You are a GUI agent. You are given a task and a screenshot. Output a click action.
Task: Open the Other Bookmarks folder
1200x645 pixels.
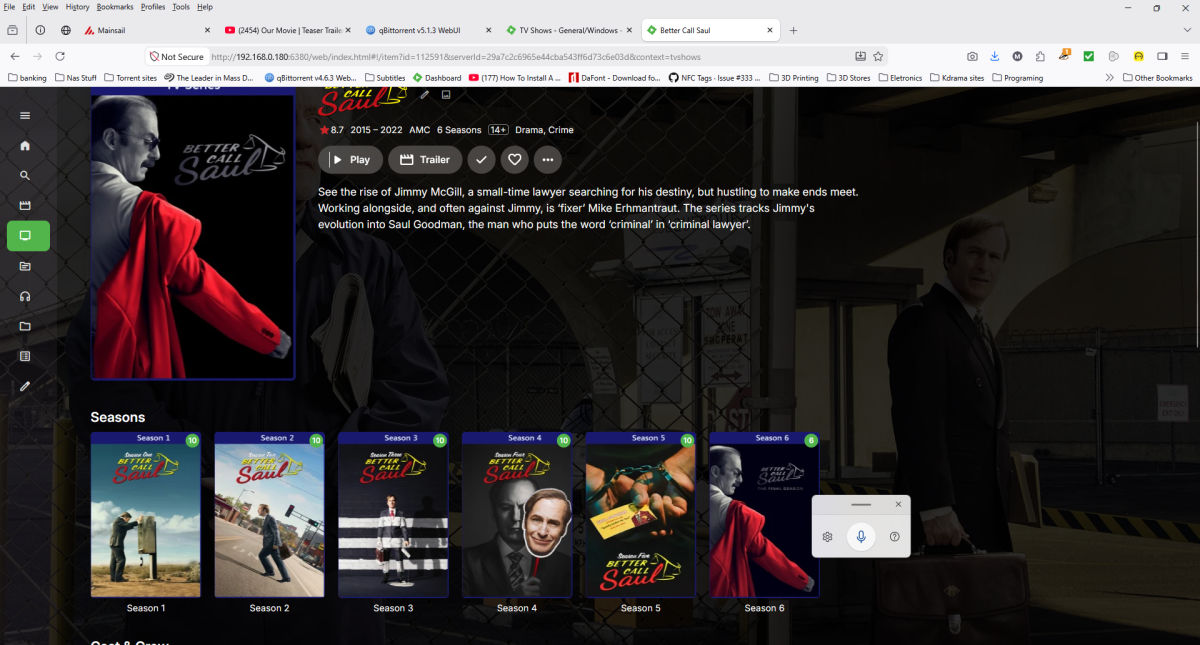(x=1158, y=77)
